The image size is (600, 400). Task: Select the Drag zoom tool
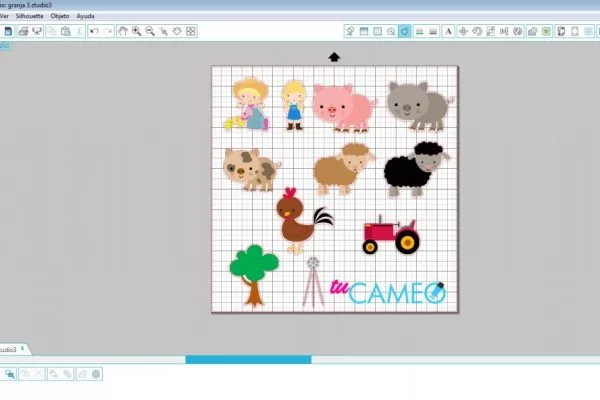click(x=177, y=31)
